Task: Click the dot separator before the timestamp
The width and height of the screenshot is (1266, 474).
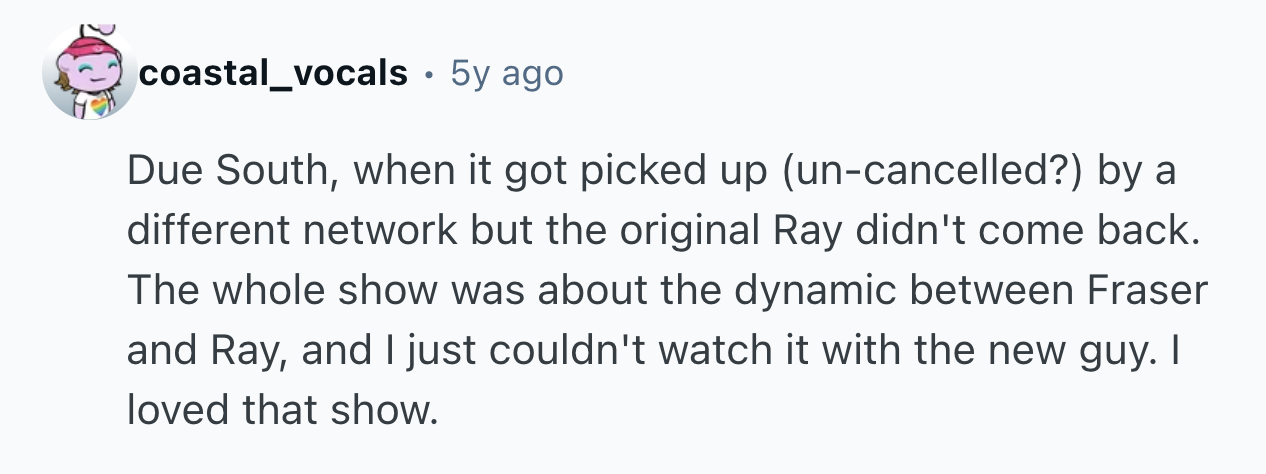Action: [x=429, y=73]
